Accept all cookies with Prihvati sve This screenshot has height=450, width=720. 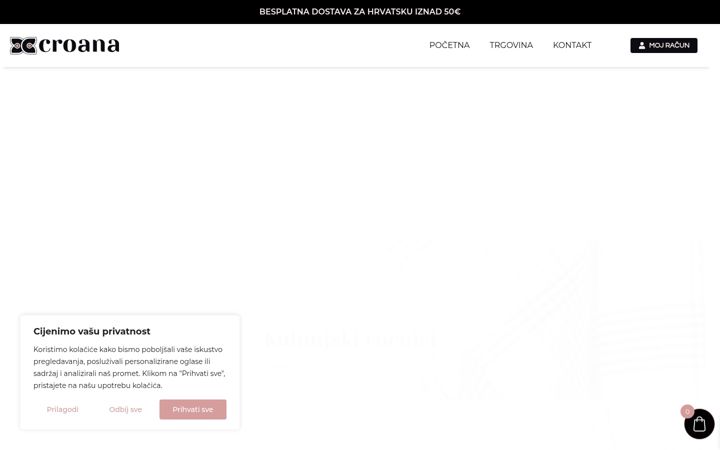(193, 409)
